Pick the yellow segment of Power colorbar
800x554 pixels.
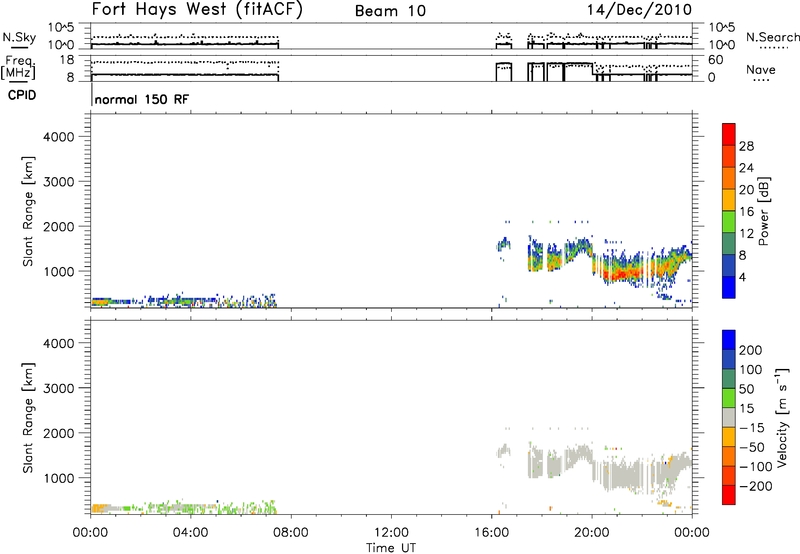coord(729,200)
